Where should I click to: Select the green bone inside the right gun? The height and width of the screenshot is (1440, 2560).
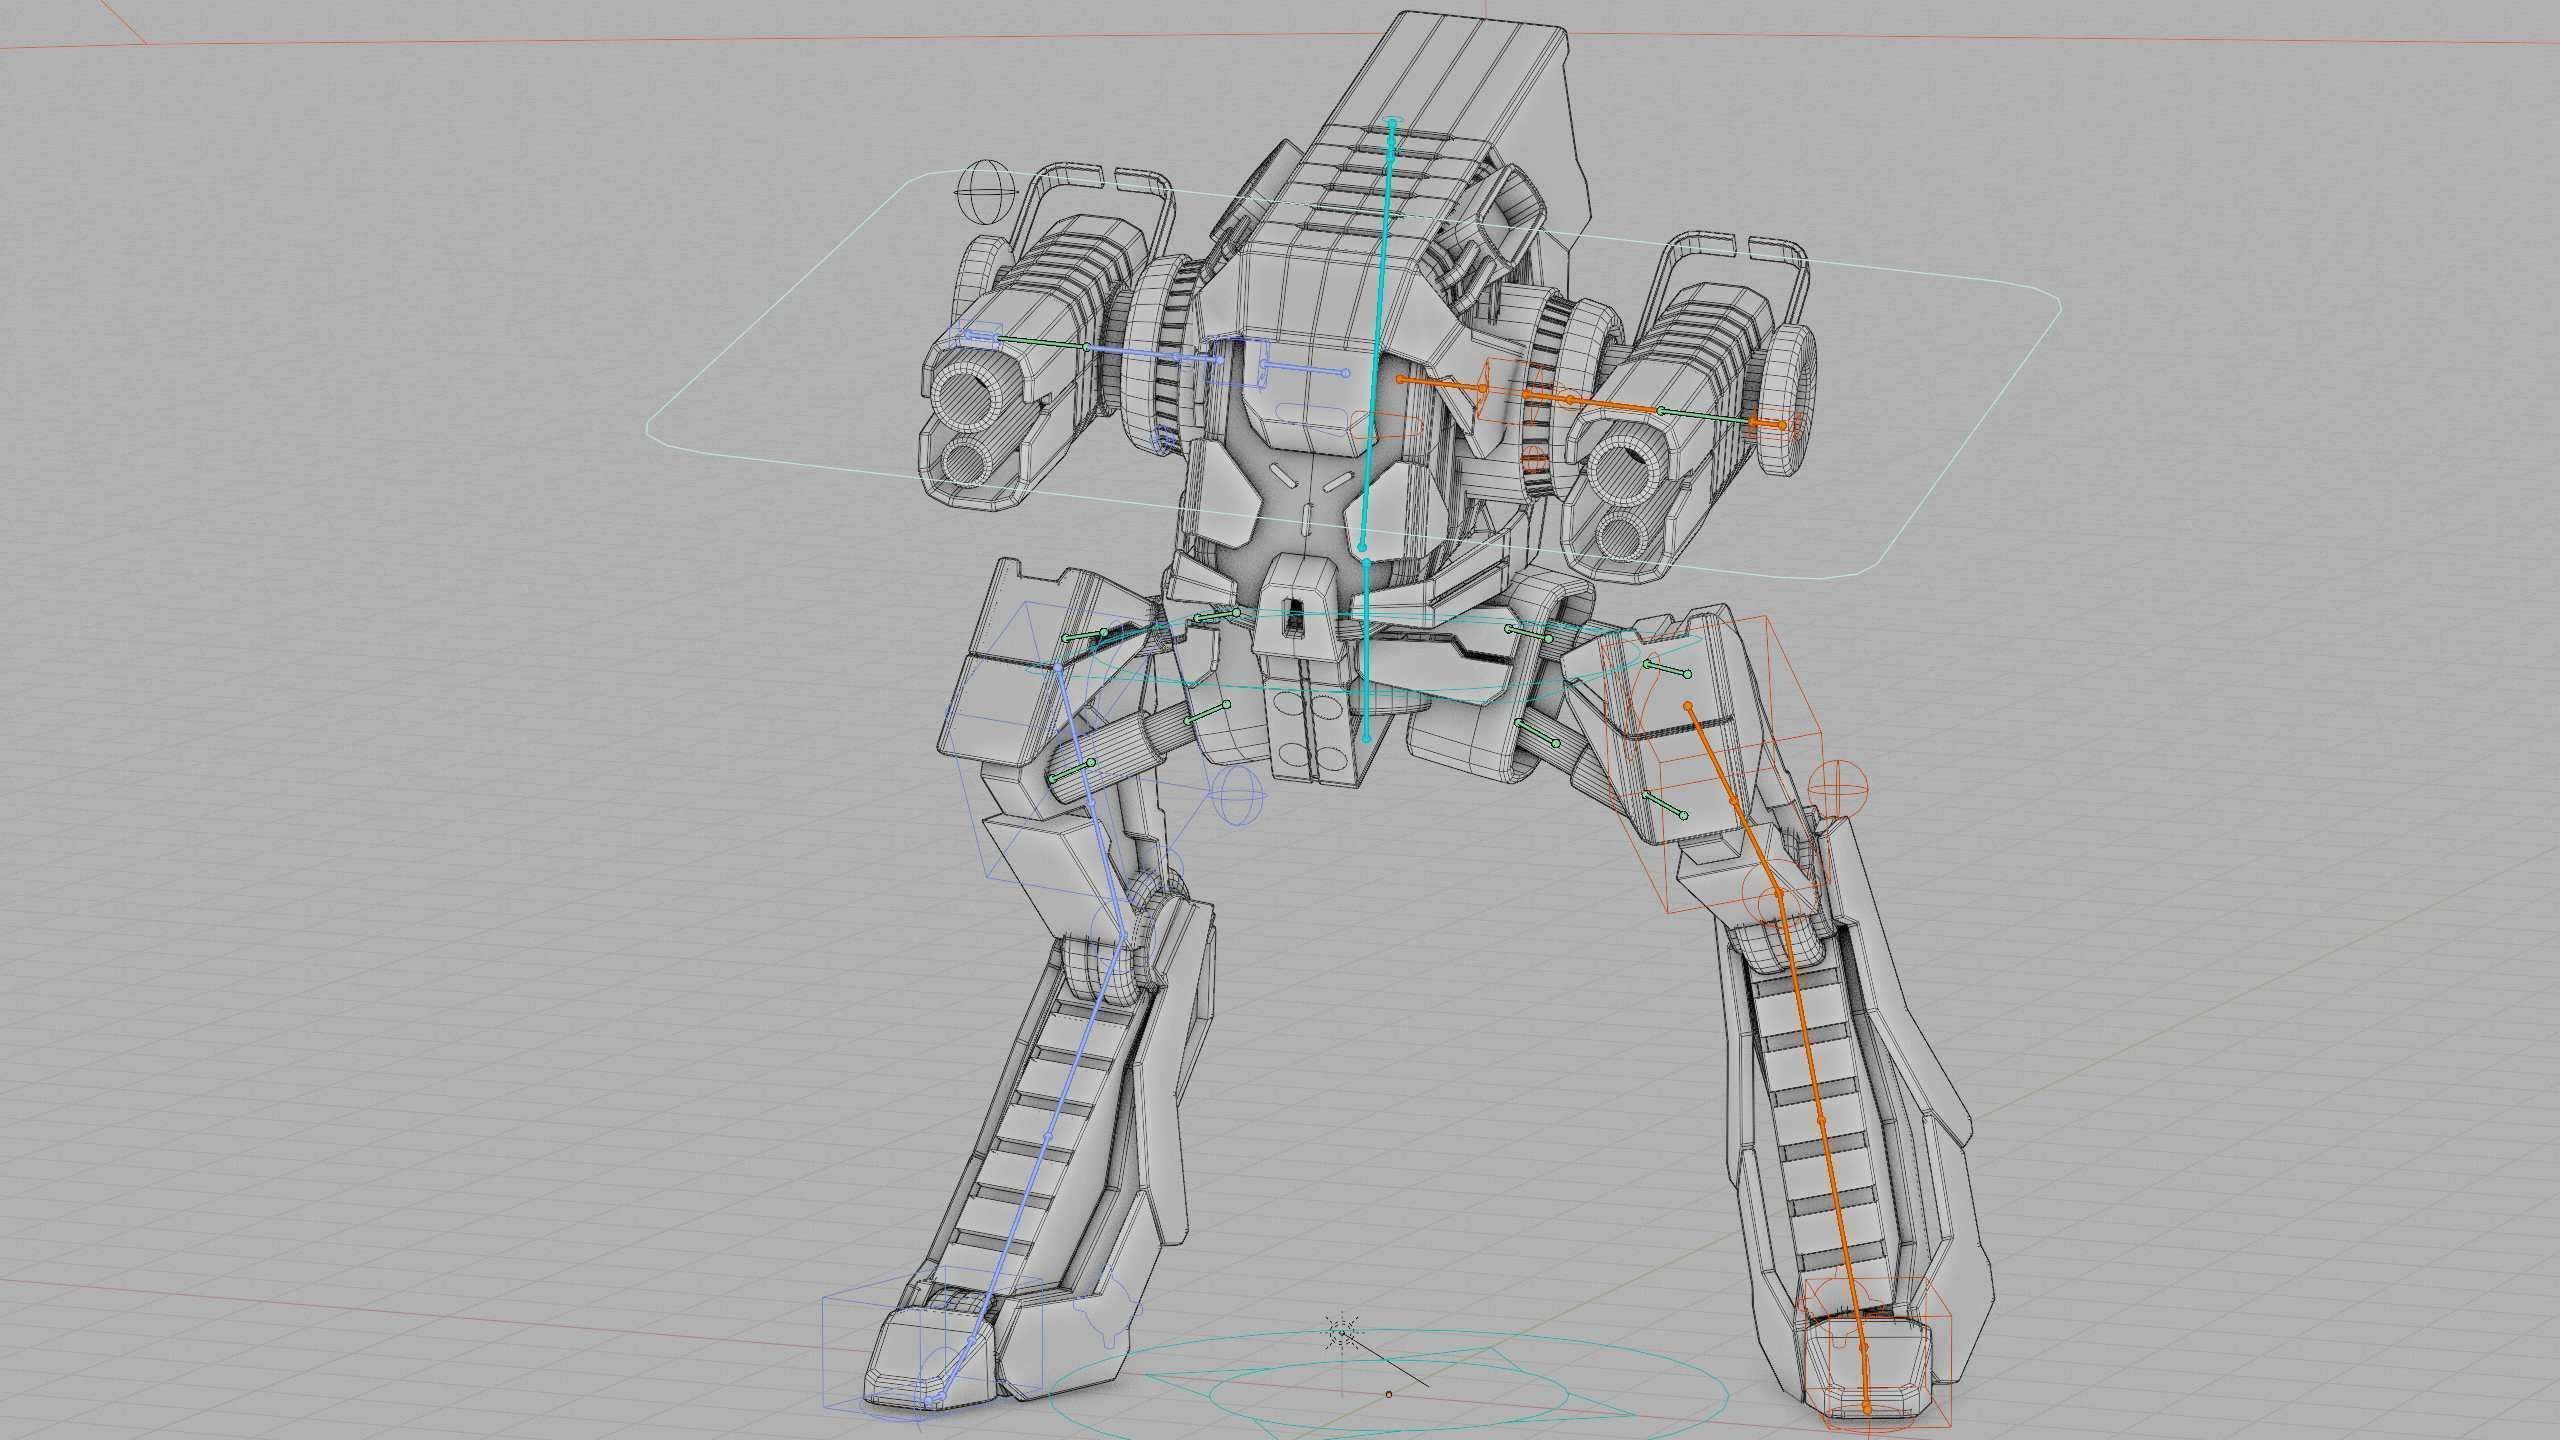(x=1706, y=417)
